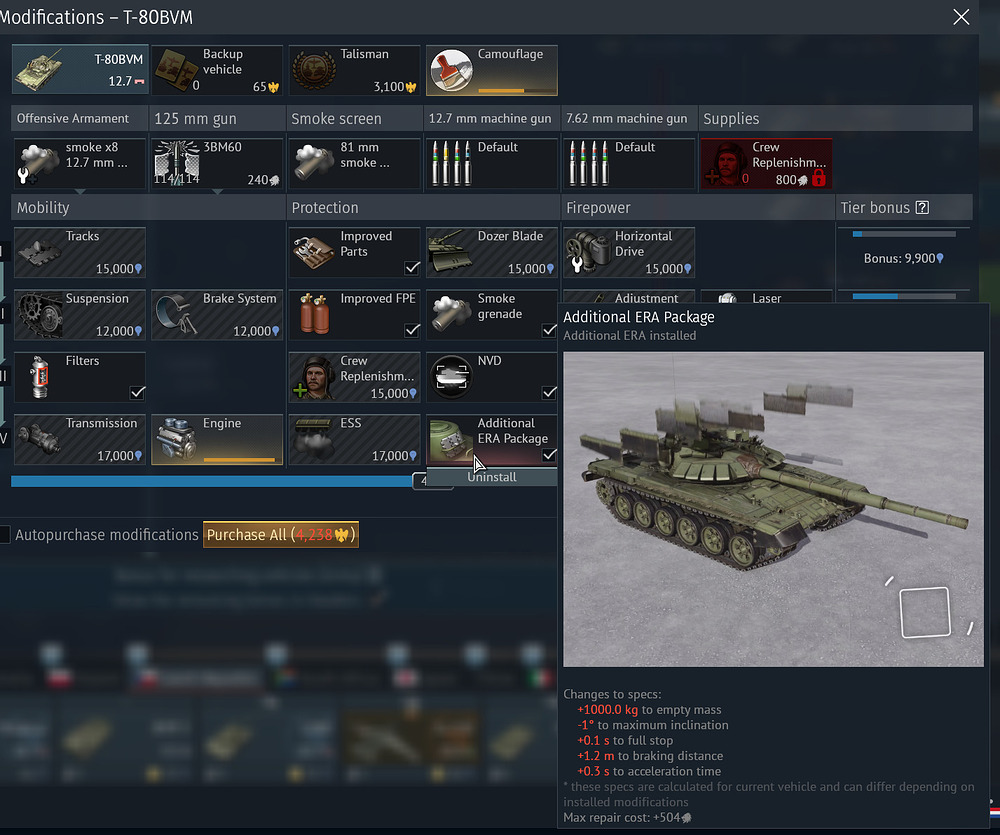The width and height of the screenshot is (1000, 835).
Task: Toggle the Improved Parts checkmark
Action: pyautogui.click(x=411, y=268)
